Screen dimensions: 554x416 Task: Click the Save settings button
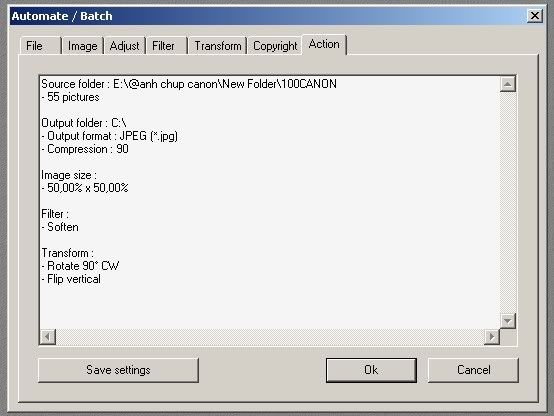118,370
